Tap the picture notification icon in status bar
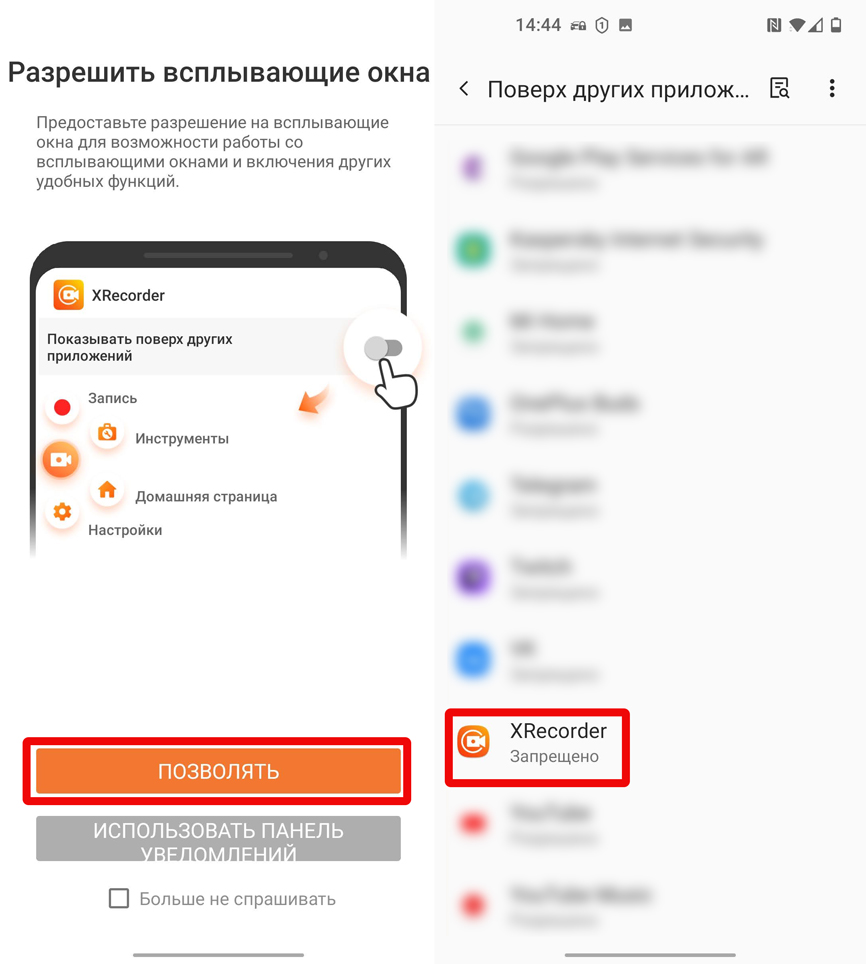866x964 pixels. click(x=625, y=25)
